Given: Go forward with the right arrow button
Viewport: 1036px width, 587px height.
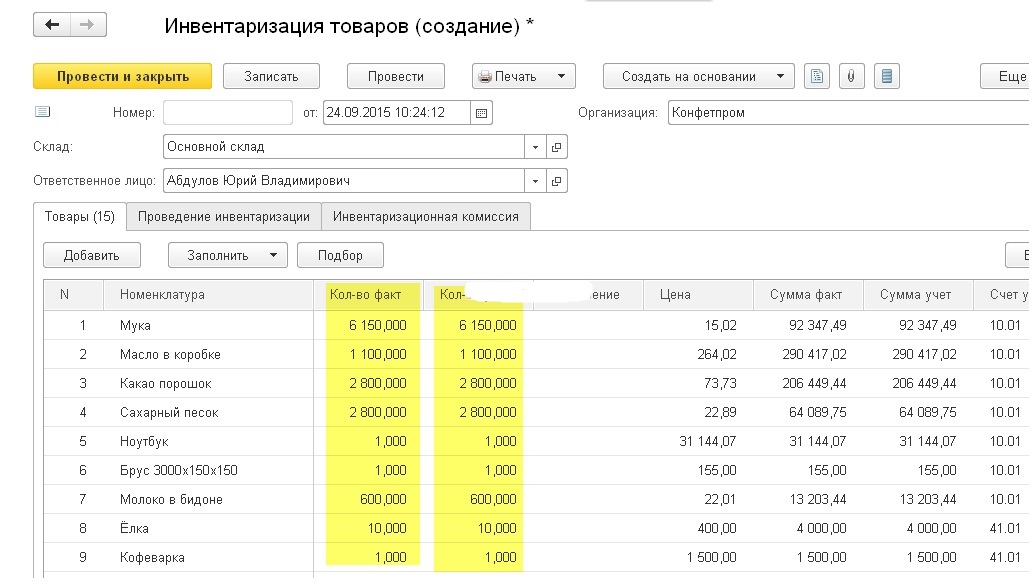Looking at the screenshot, I should coord(88,25).
